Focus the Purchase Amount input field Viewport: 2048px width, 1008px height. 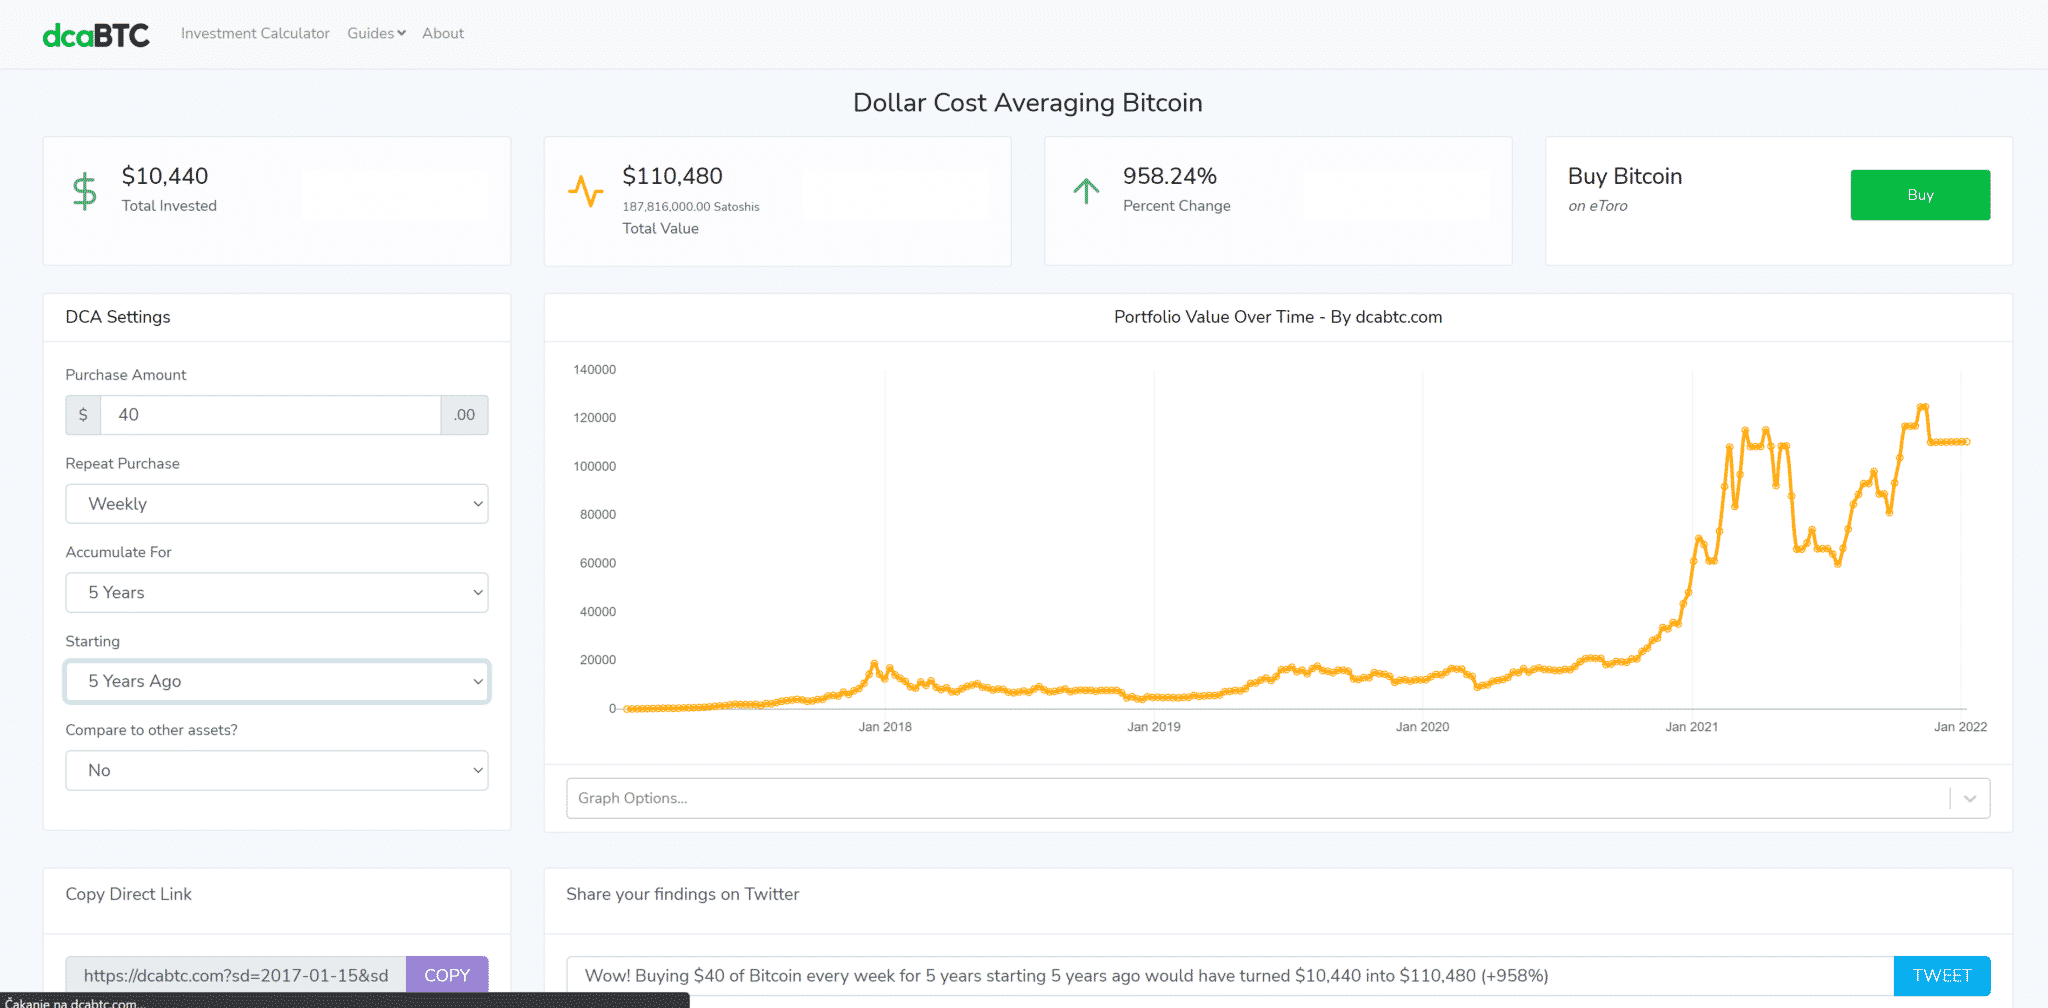270,415
